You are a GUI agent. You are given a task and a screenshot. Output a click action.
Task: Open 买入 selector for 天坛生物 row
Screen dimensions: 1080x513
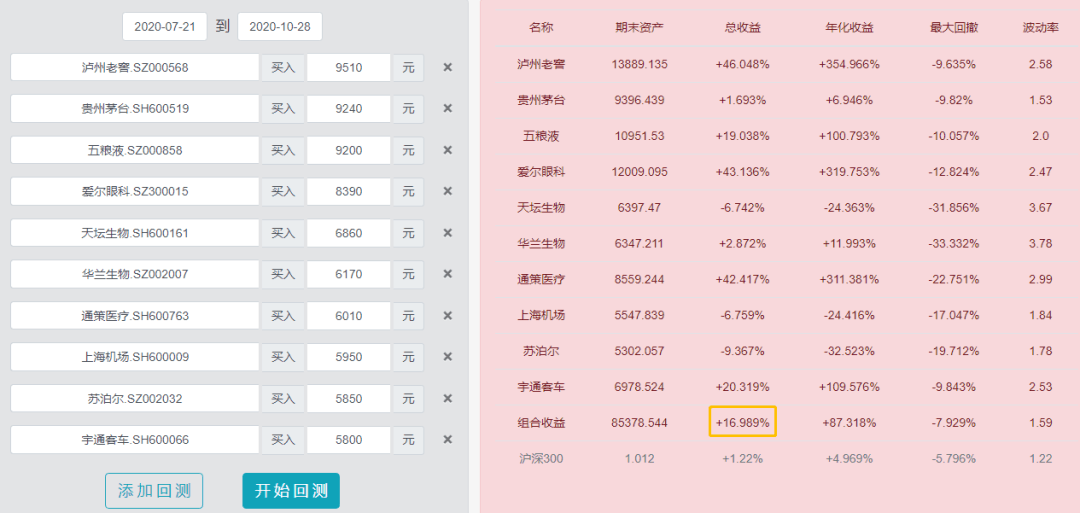tap(282, 233)
